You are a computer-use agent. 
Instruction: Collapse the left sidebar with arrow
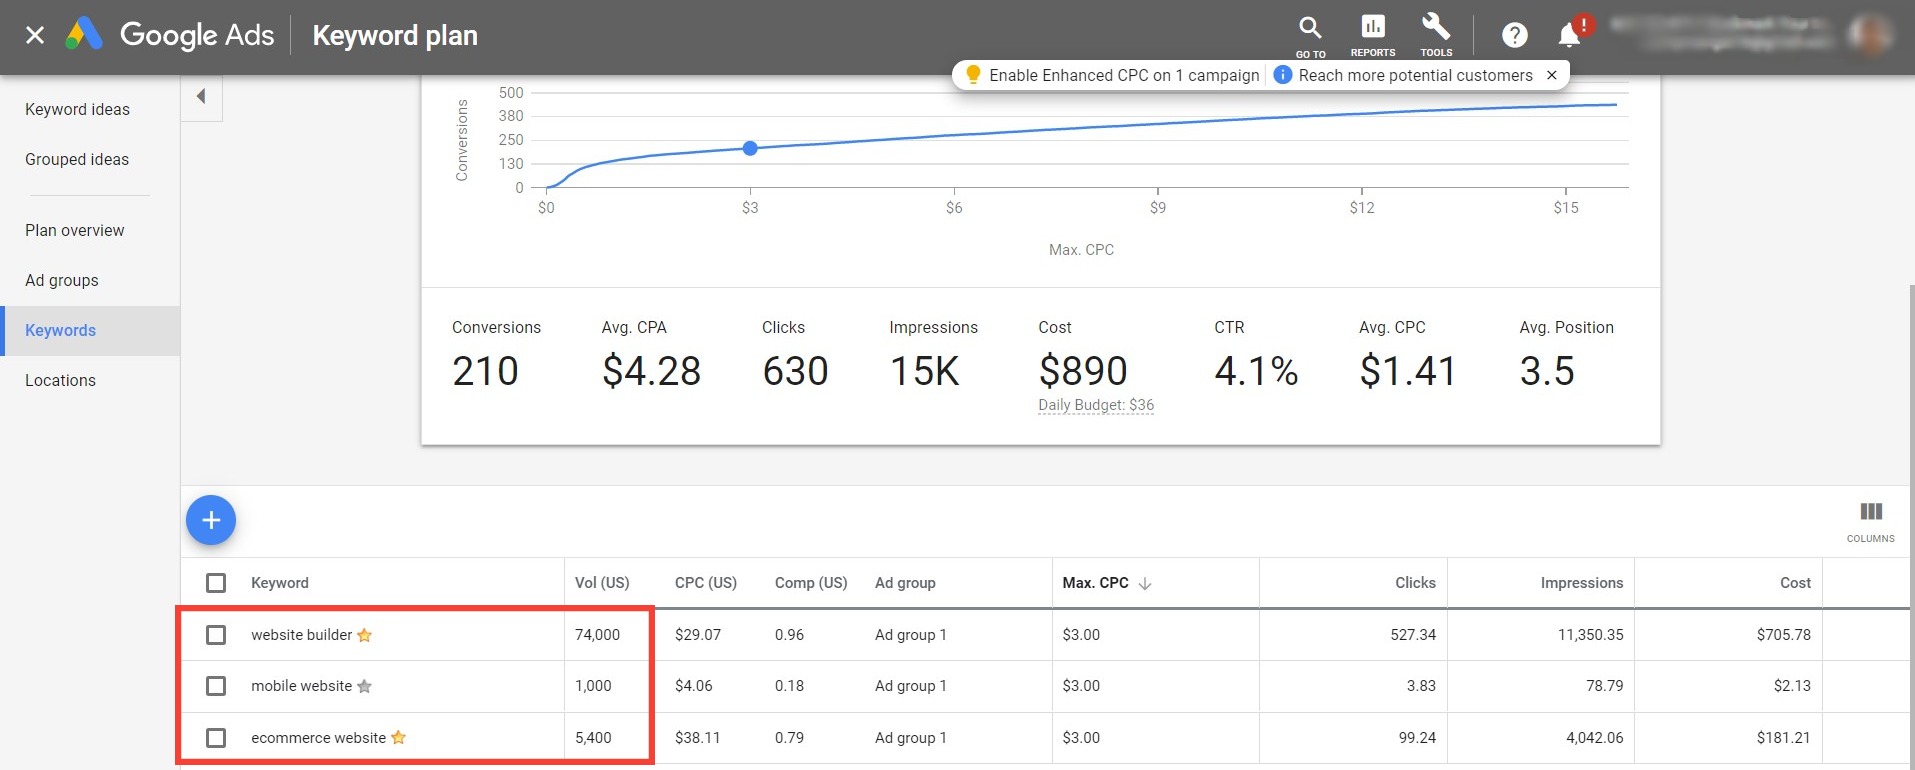(201, 97)
